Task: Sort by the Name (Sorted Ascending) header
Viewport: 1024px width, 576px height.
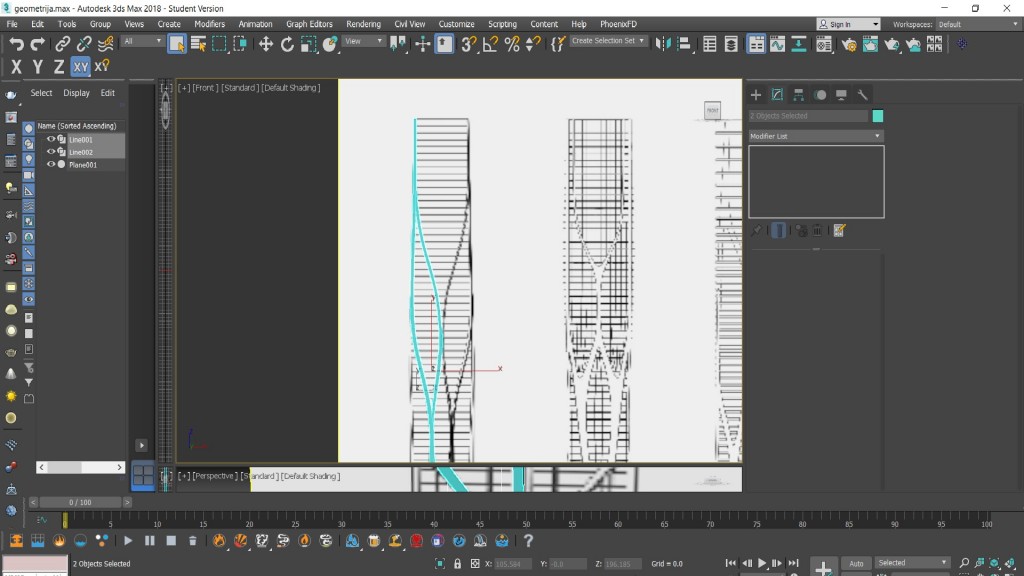Action: pos(77,126)
